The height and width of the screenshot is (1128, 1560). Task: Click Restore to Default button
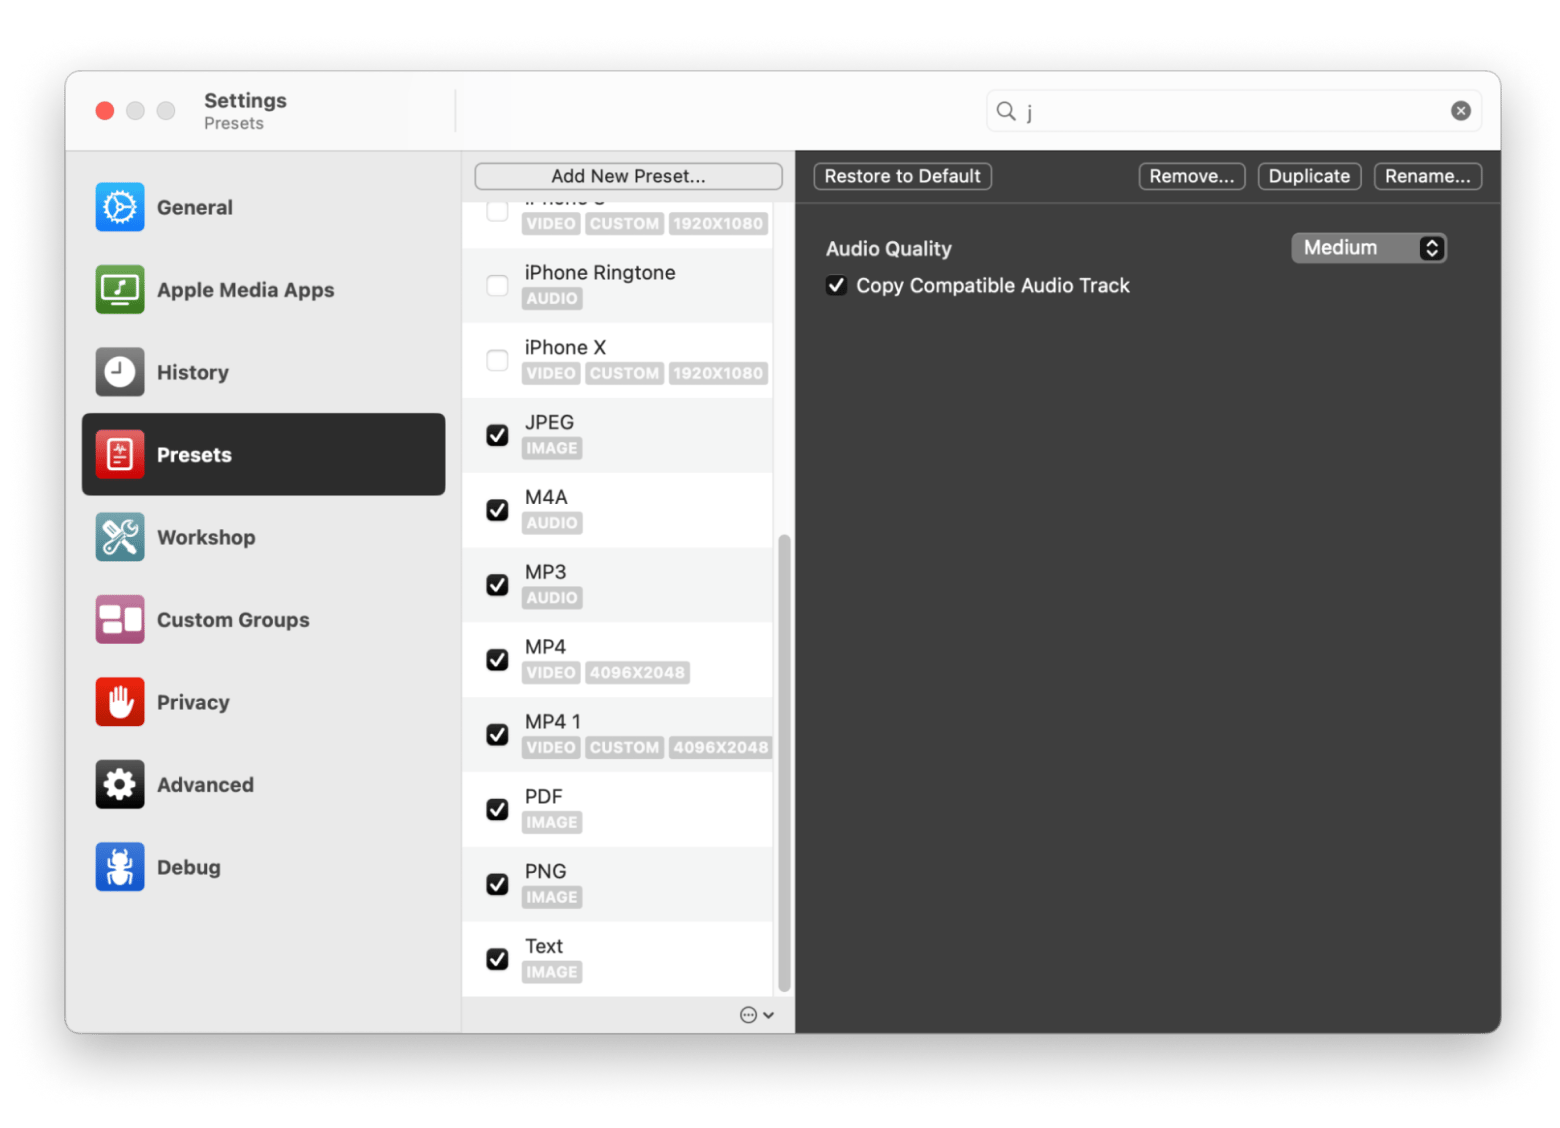902,176
